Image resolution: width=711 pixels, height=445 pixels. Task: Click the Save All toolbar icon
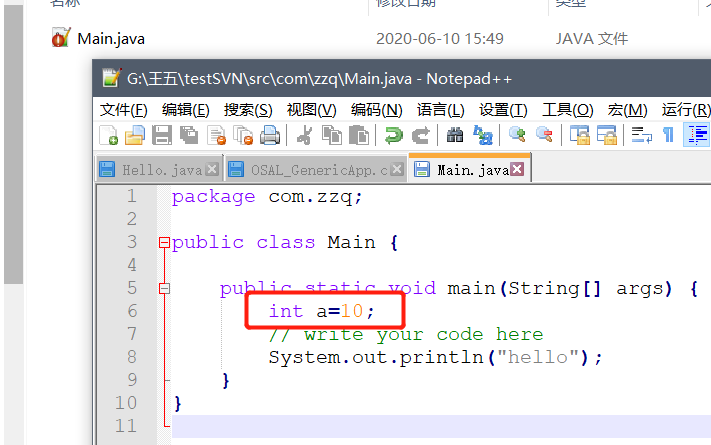click(x=189, y=135)
